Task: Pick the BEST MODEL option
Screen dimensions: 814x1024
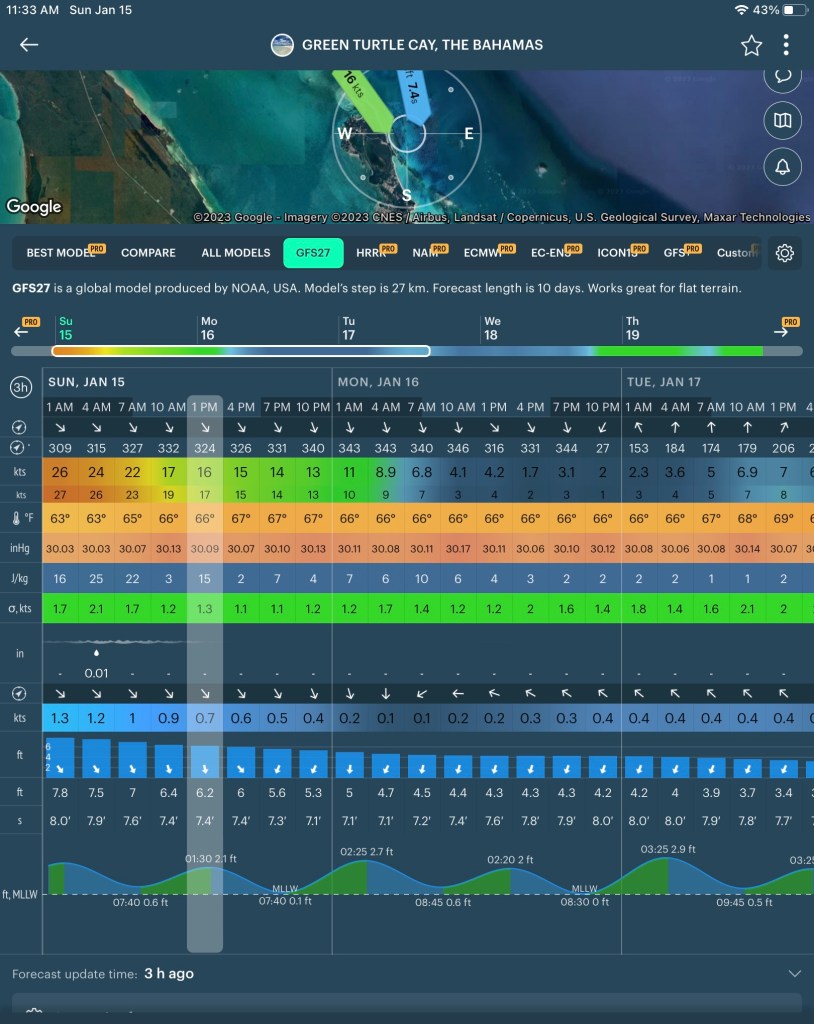Action: click(61, 253)
